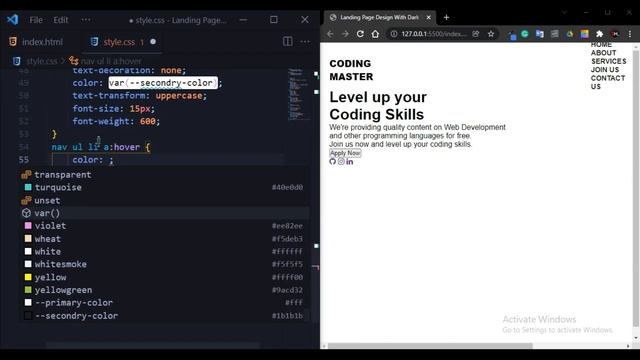Click the JOIN US nav link
This screenshot has width=640, height=360.
point(605,70)
